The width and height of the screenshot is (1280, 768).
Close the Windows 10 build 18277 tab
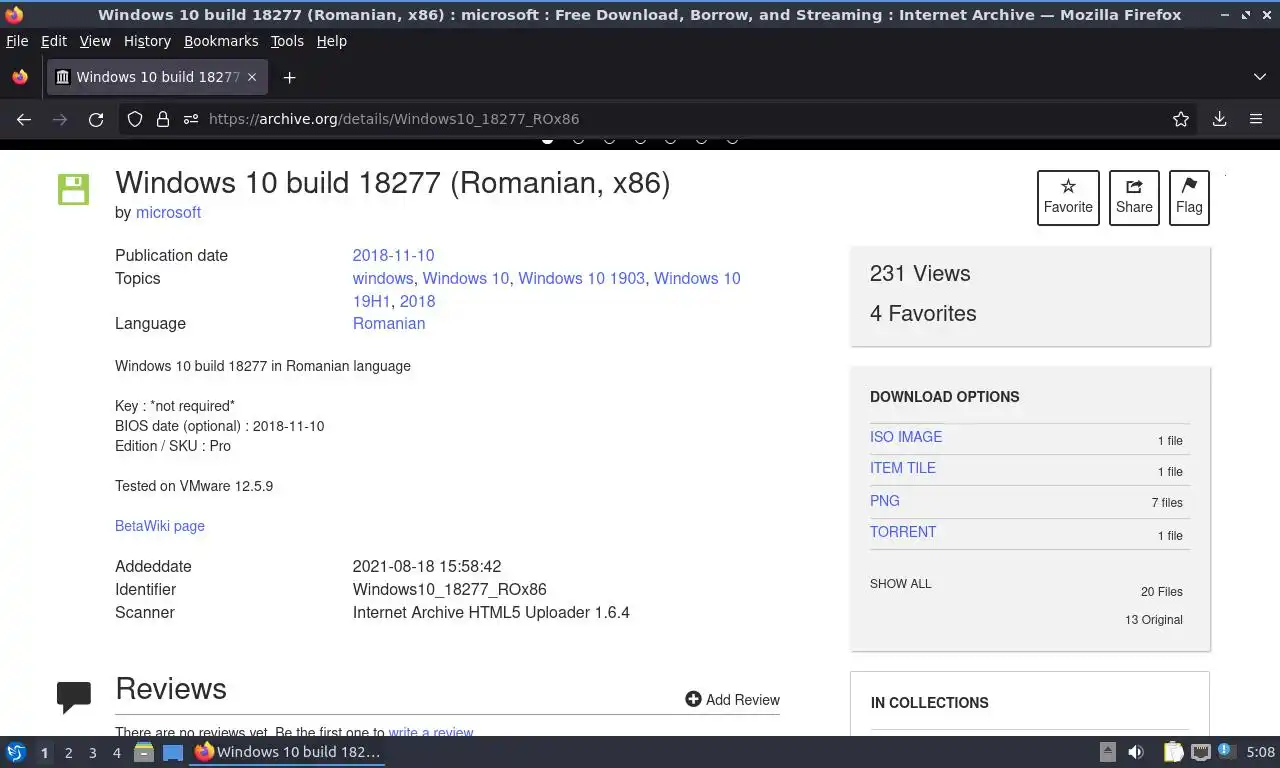pos(252,77)
